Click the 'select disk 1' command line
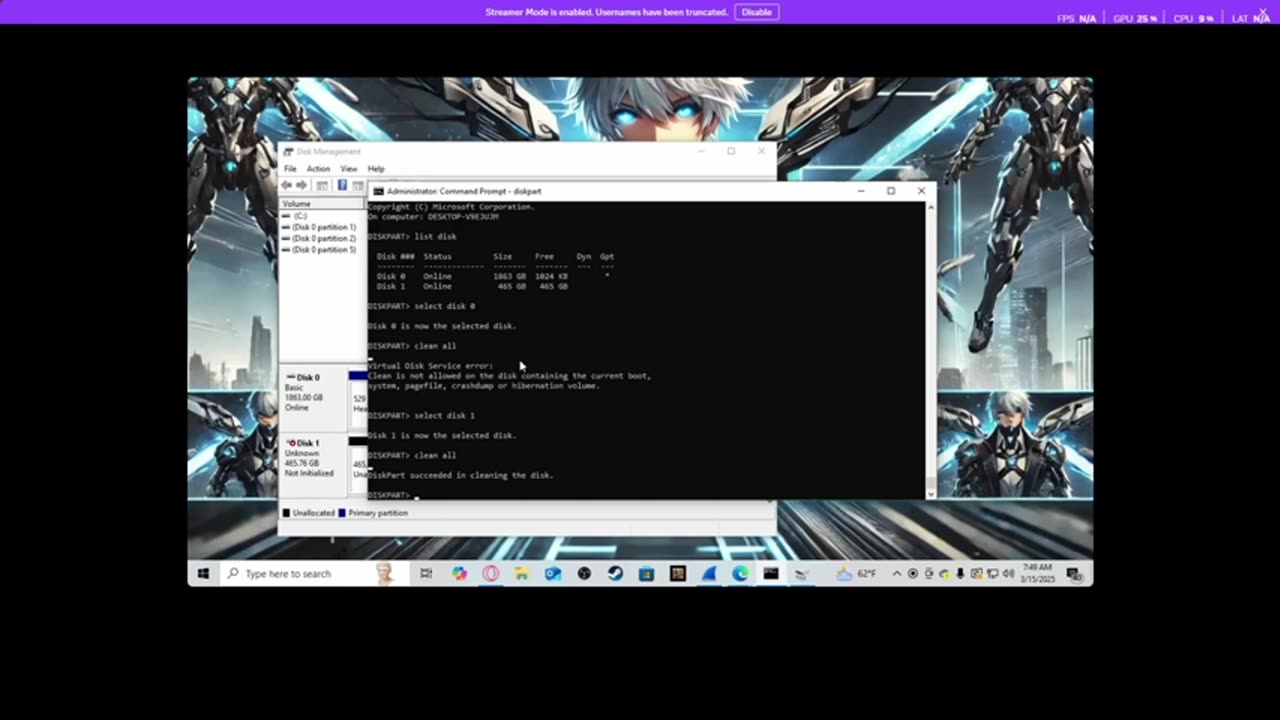This screenshot has width=1280, height=720. click(x=421, y=415)
